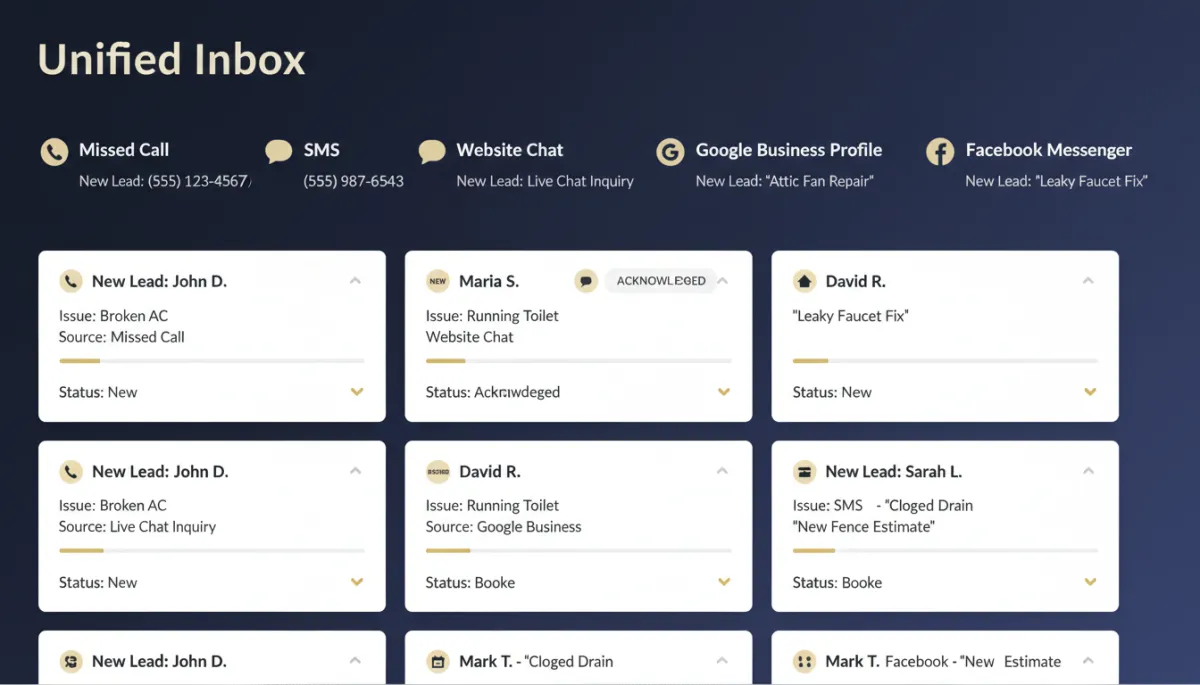Click New Lead: "Leaky Faucet Fix" under Facebook Messenger
Image resolution: width=1200 pixels, height=685 pixels.
(1056, 181)
